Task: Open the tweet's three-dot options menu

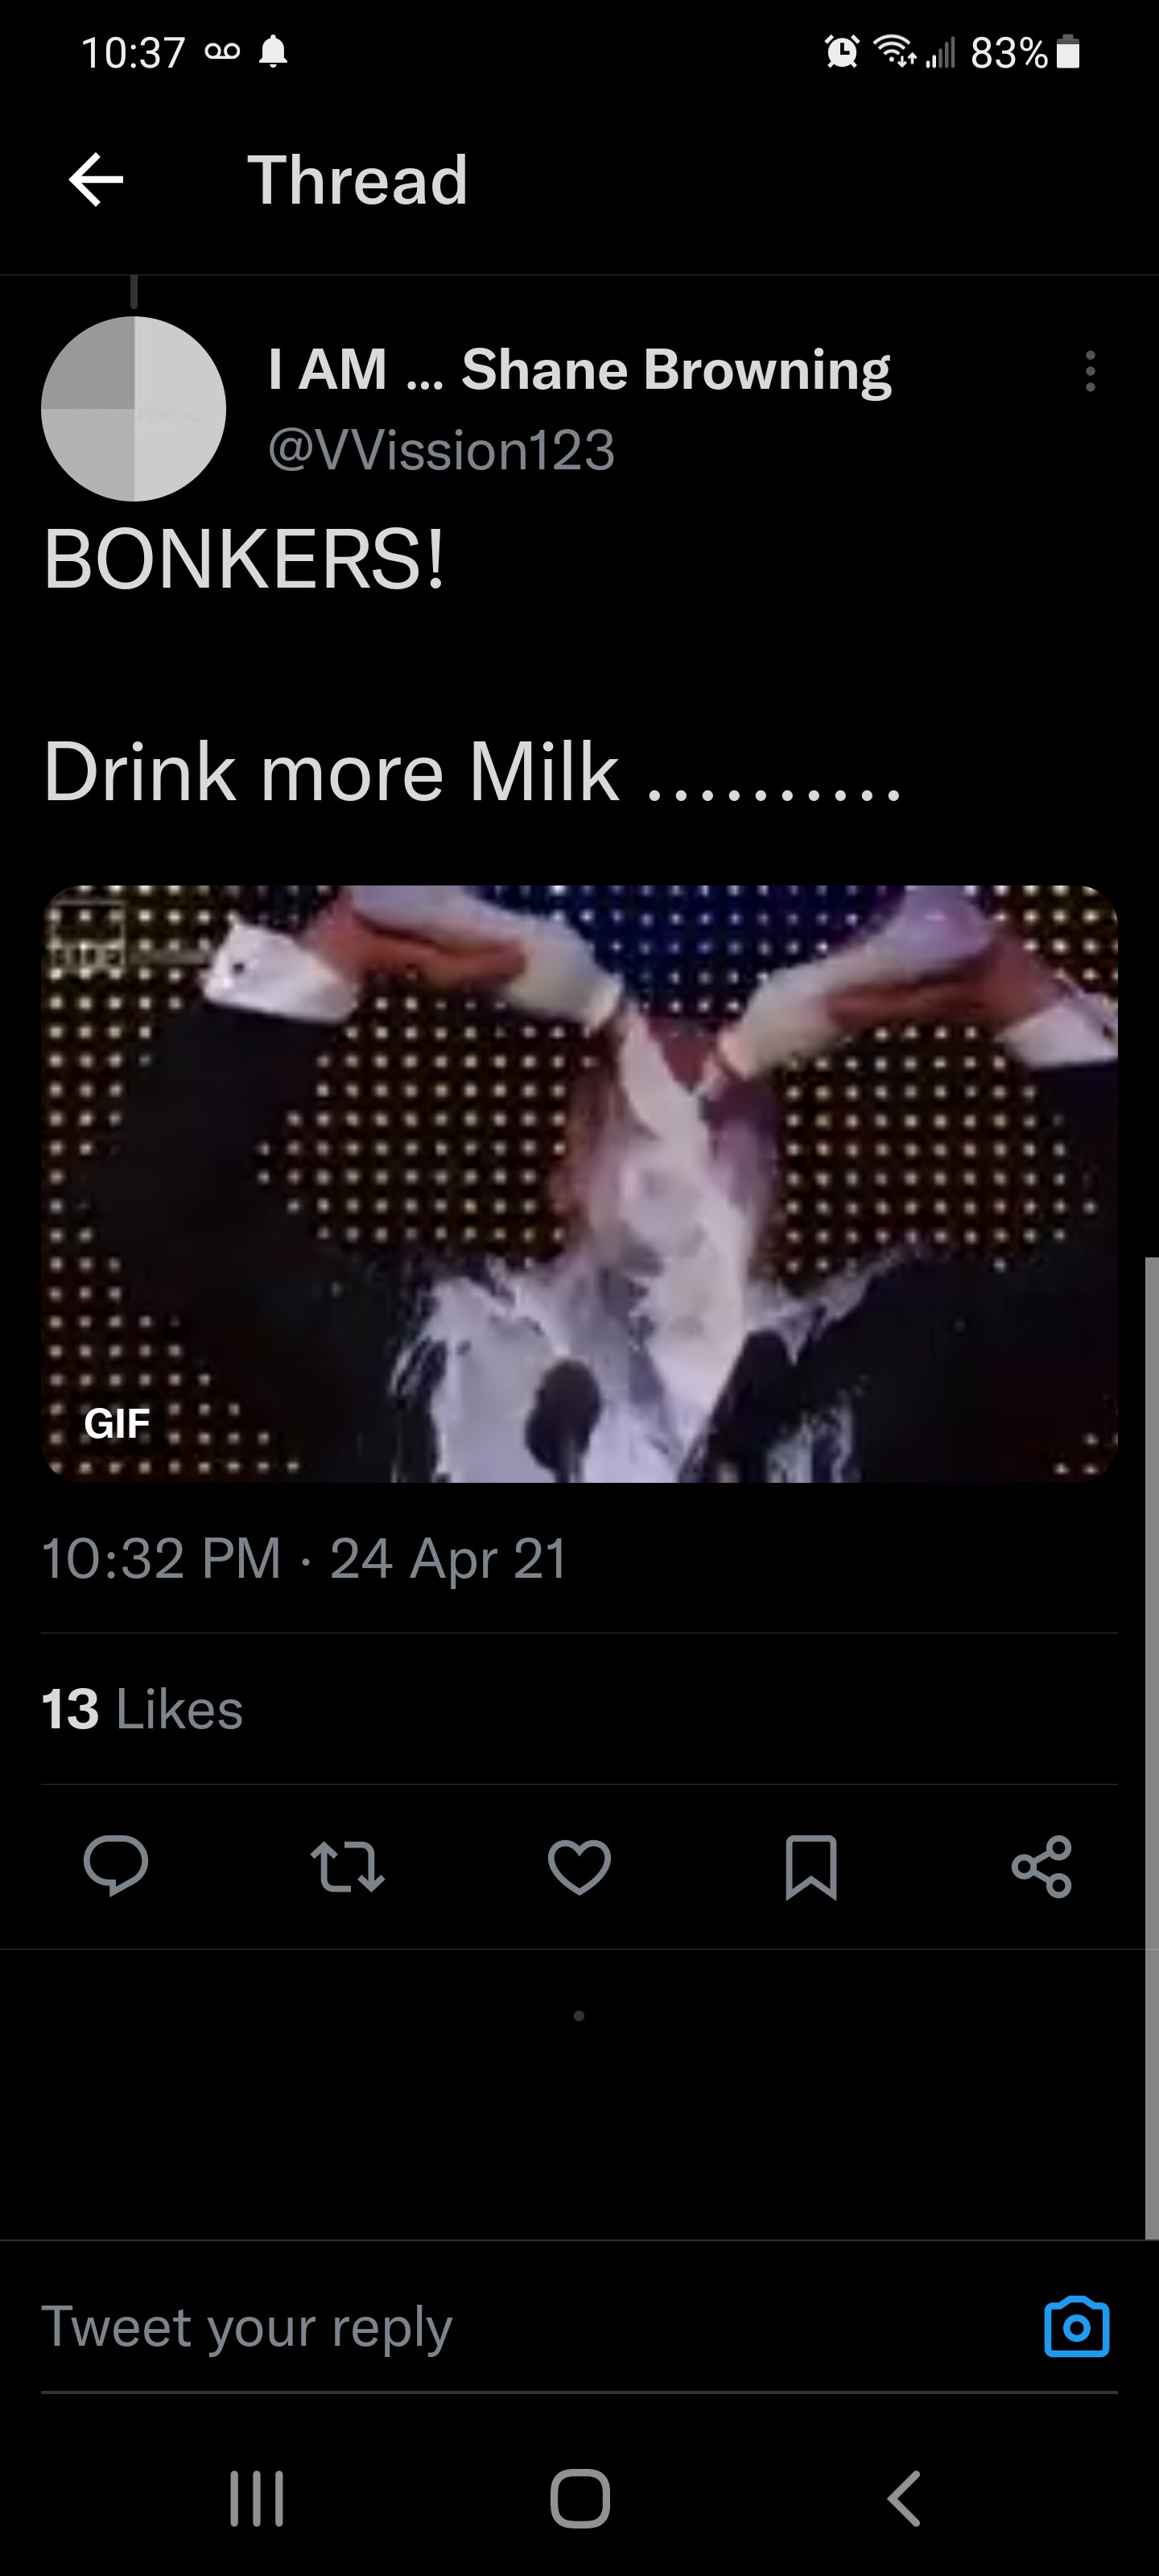Action: click(x=1090, y=371)
